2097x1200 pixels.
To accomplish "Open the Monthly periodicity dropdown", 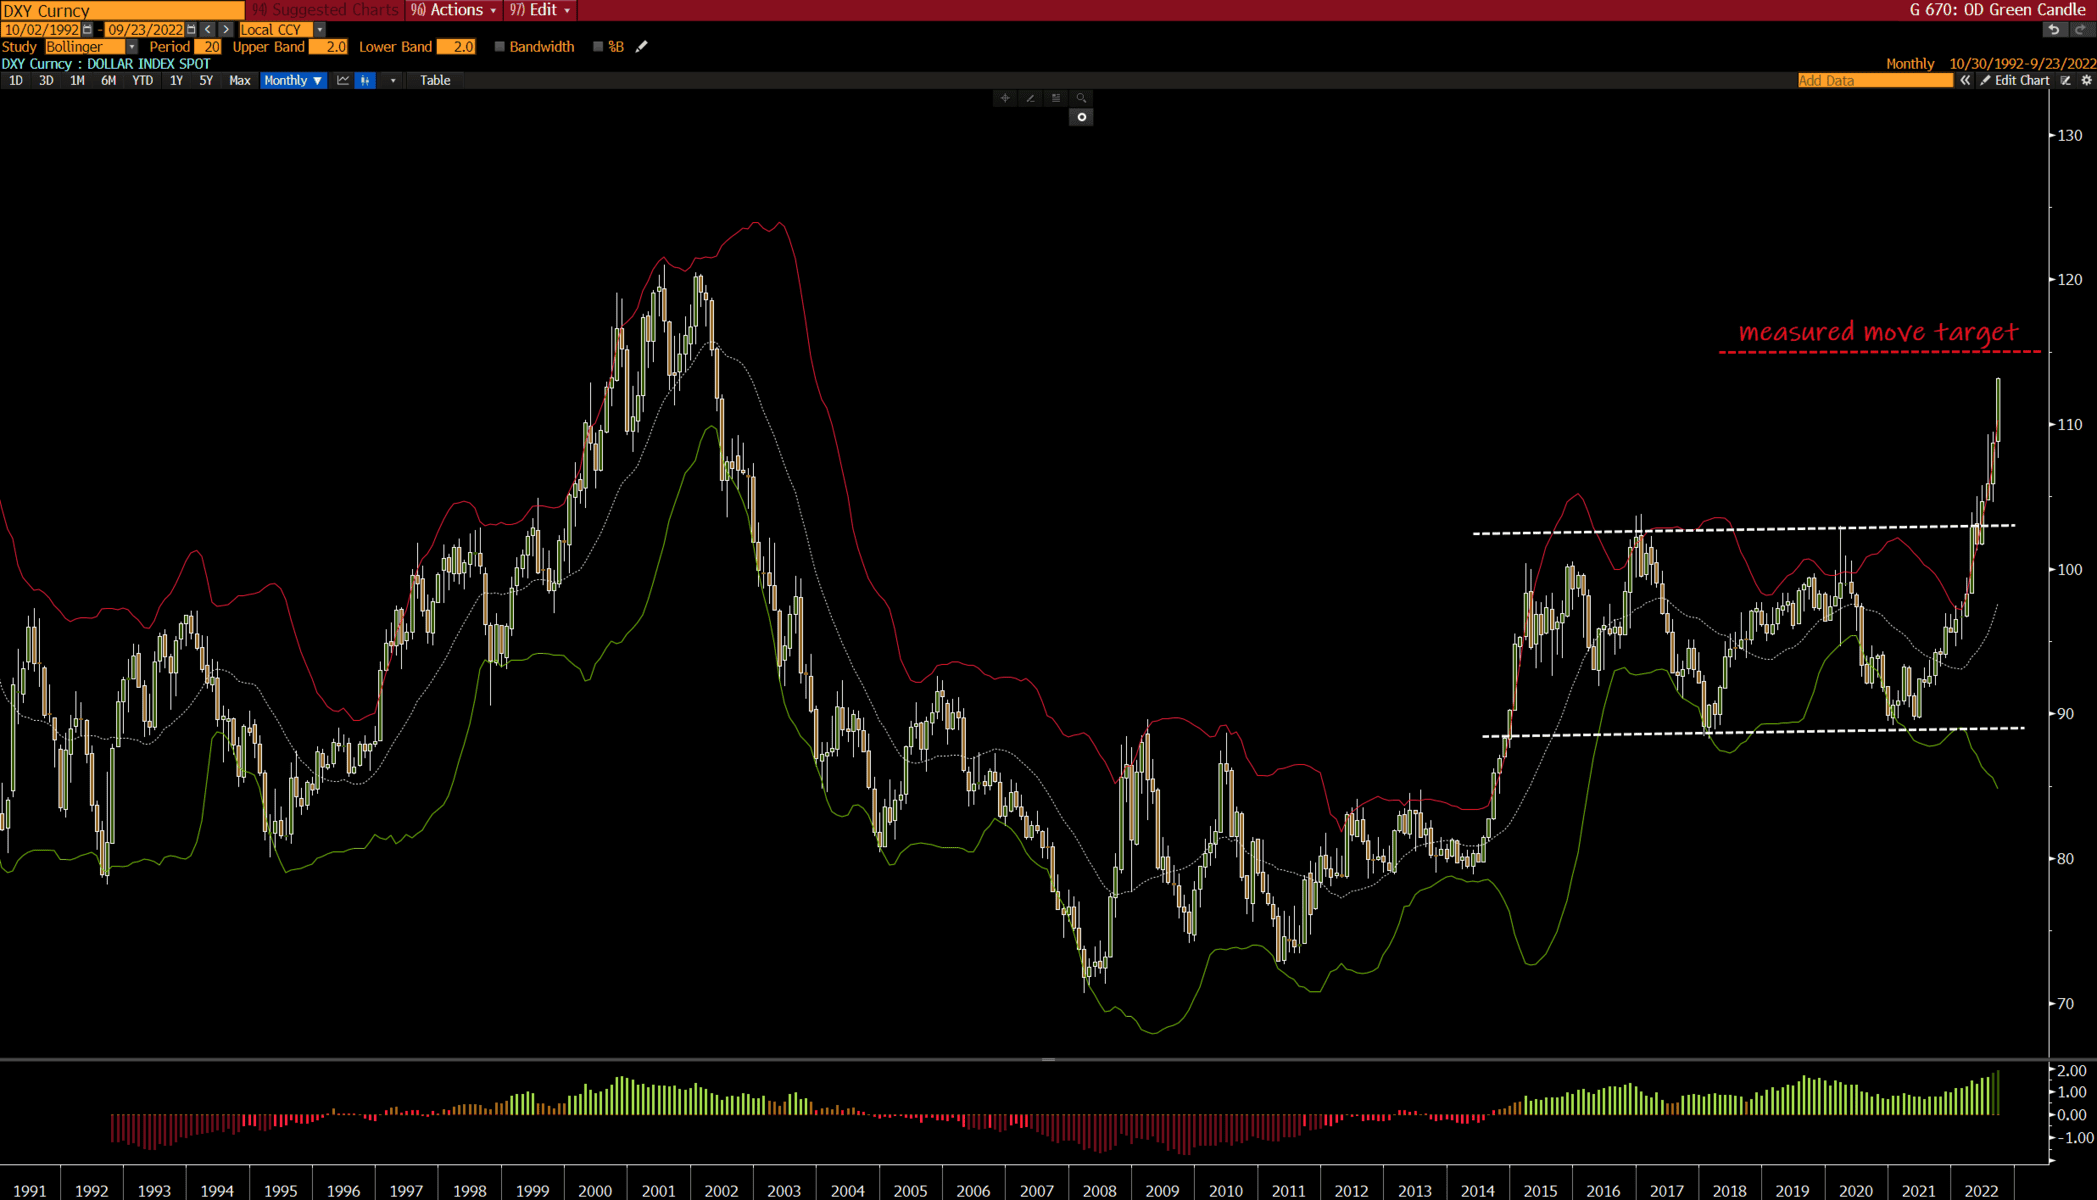I will (293, 80).
